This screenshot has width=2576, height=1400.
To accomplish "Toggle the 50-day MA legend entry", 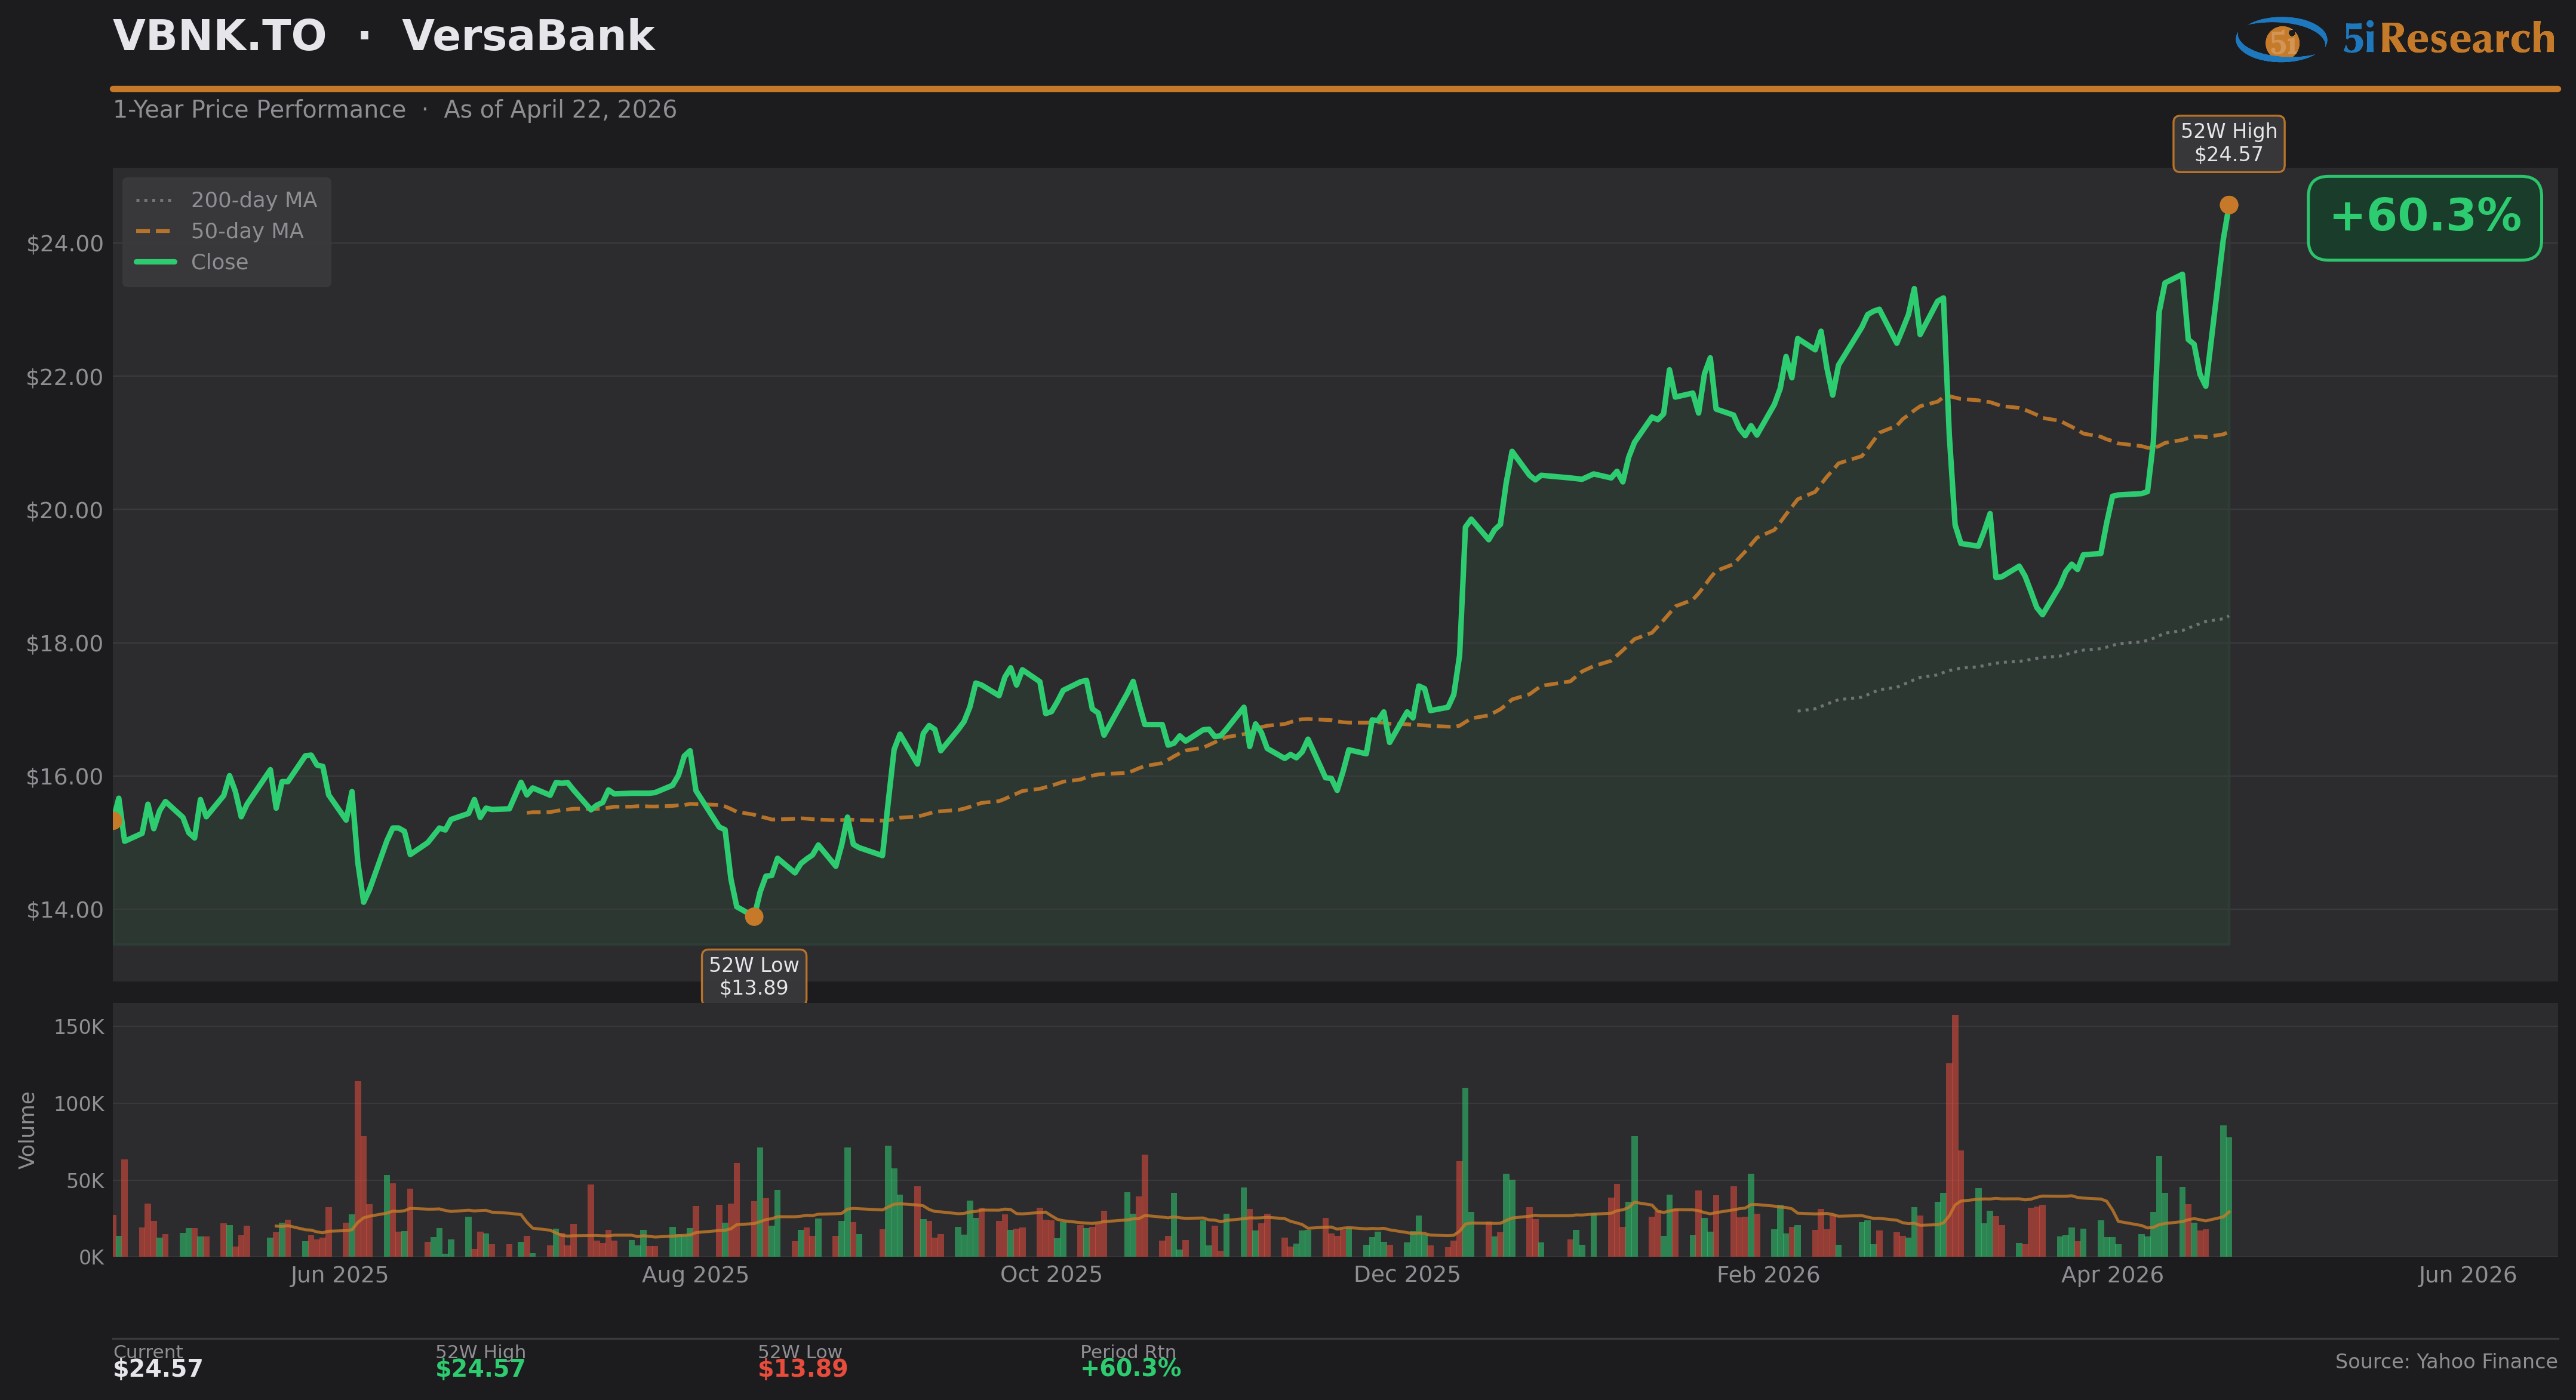I will click(x=246, y=231).
